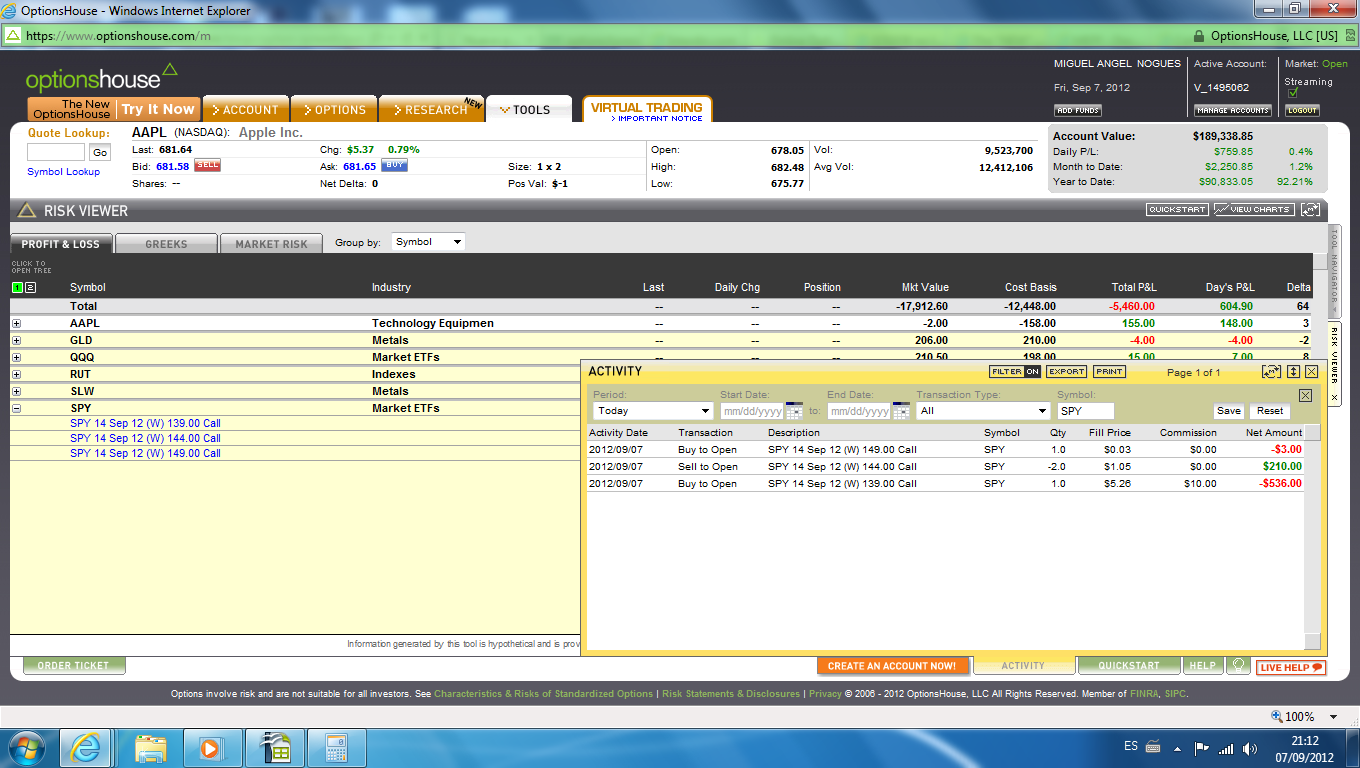Expand the GLD row
The width and height of the screenshot is (1360, 768).
pyautogui.click(x=16, y=341)
